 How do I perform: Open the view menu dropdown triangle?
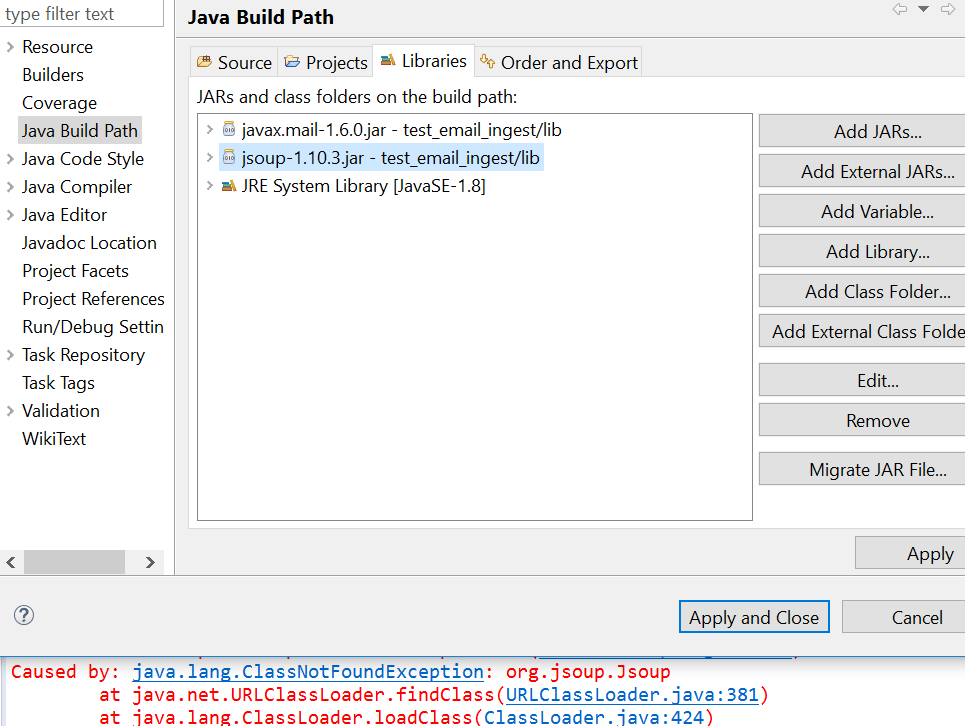922,9
